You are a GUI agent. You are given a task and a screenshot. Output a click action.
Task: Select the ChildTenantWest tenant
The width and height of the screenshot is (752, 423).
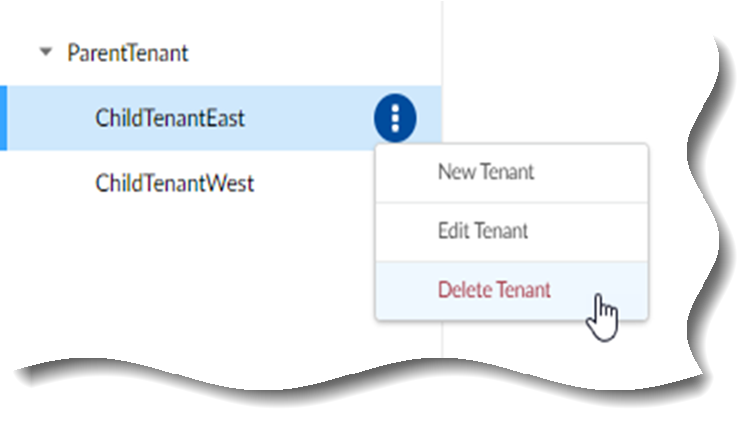click(x=175, y=183)
